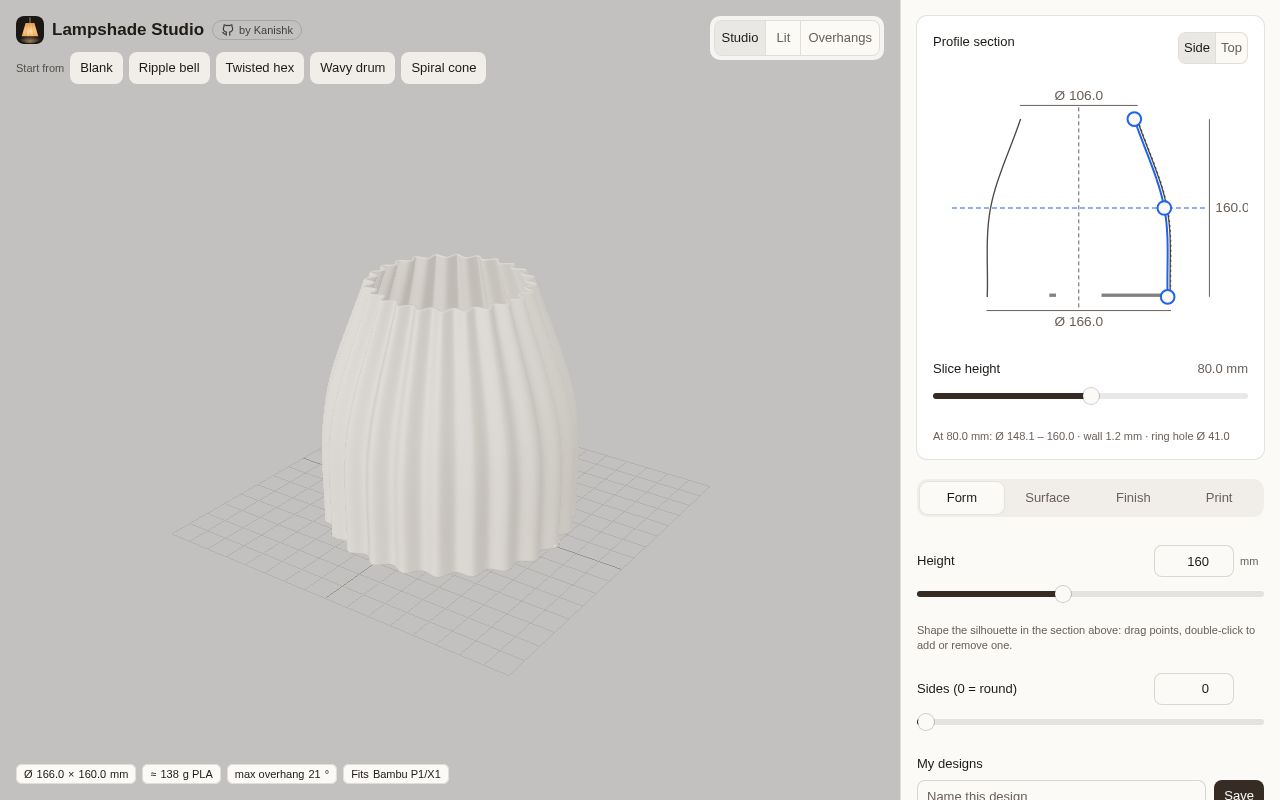The height and width of the screenshot is (800, 1280).
Task: Open the Form tab
Action: 962,498
